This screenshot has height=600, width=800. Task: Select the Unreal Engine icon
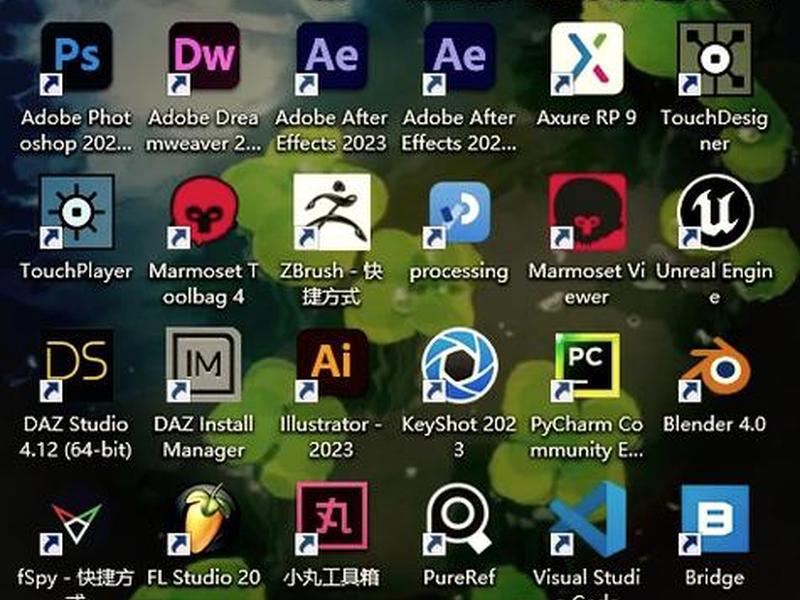pos(715,211)
